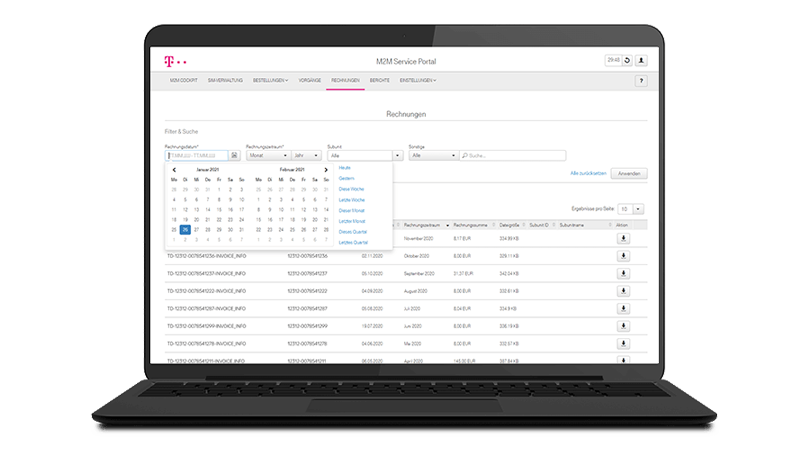The height and width of the screenshot is (450, 810).
Task: Sort by Subunit ID column
Action: [542, 225]
